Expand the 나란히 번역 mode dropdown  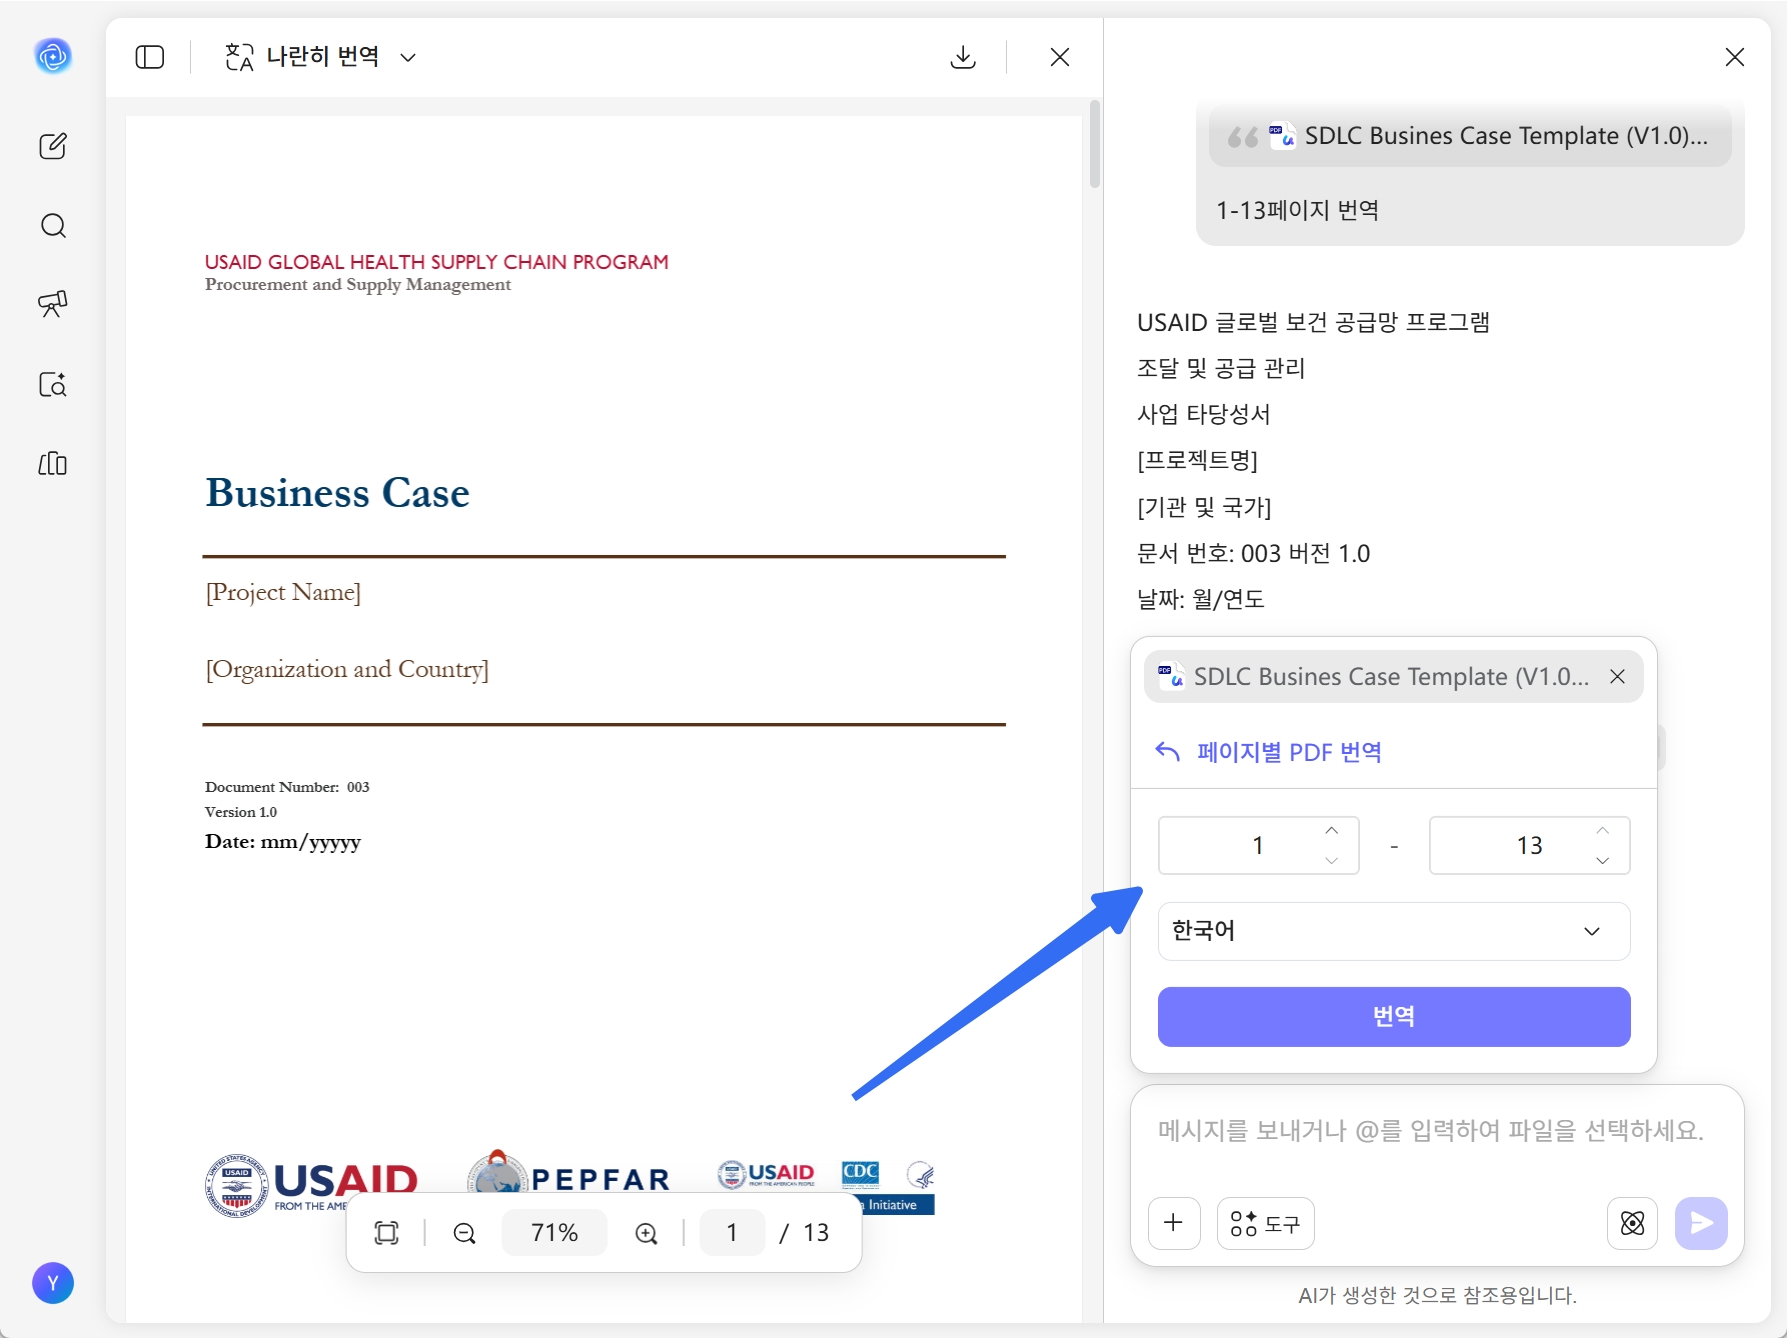click(x=408, y=58)
